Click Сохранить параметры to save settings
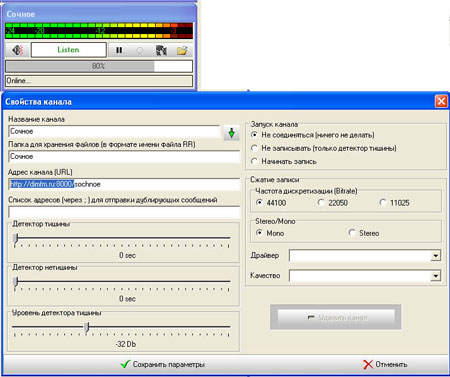This screenshot has width=450, height=377. tap(163, 364)
